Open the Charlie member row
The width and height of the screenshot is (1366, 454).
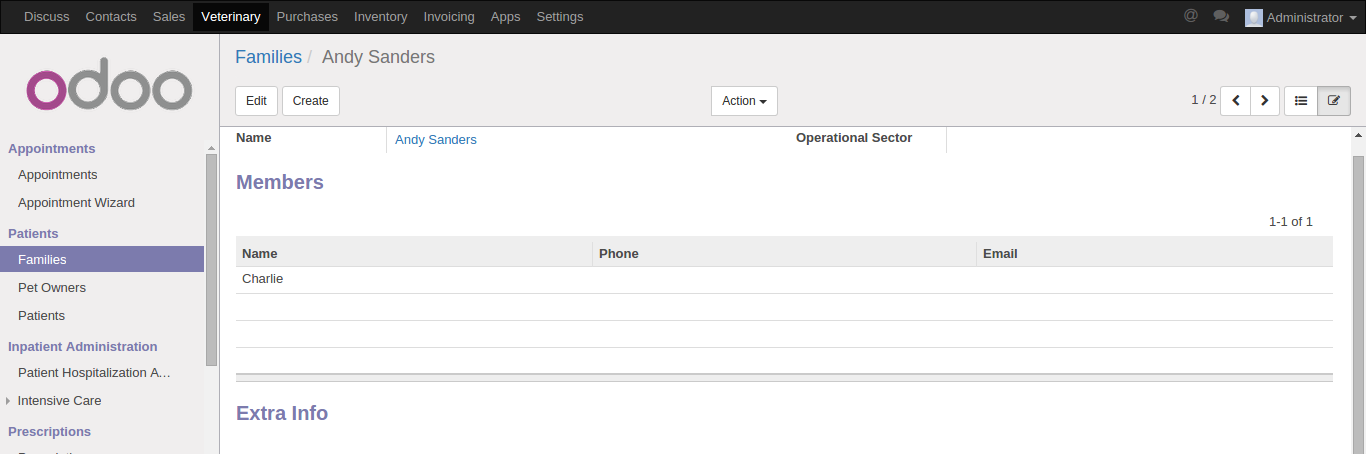click(263, 279)
